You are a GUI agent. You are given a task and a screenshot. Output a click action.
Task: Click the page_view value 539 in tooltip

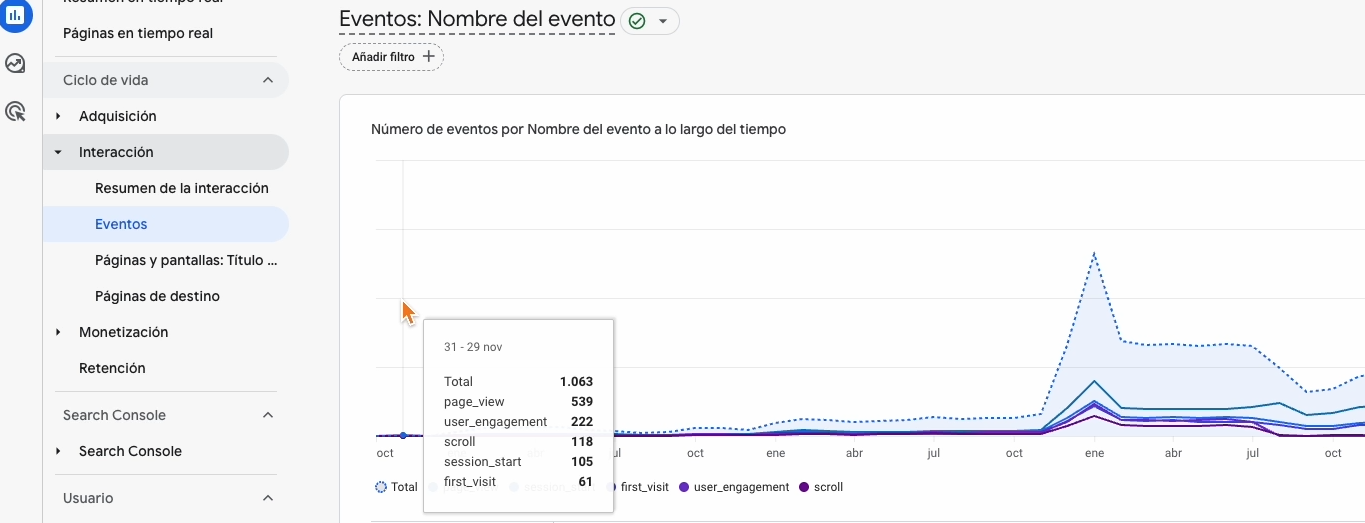(581, 402)
